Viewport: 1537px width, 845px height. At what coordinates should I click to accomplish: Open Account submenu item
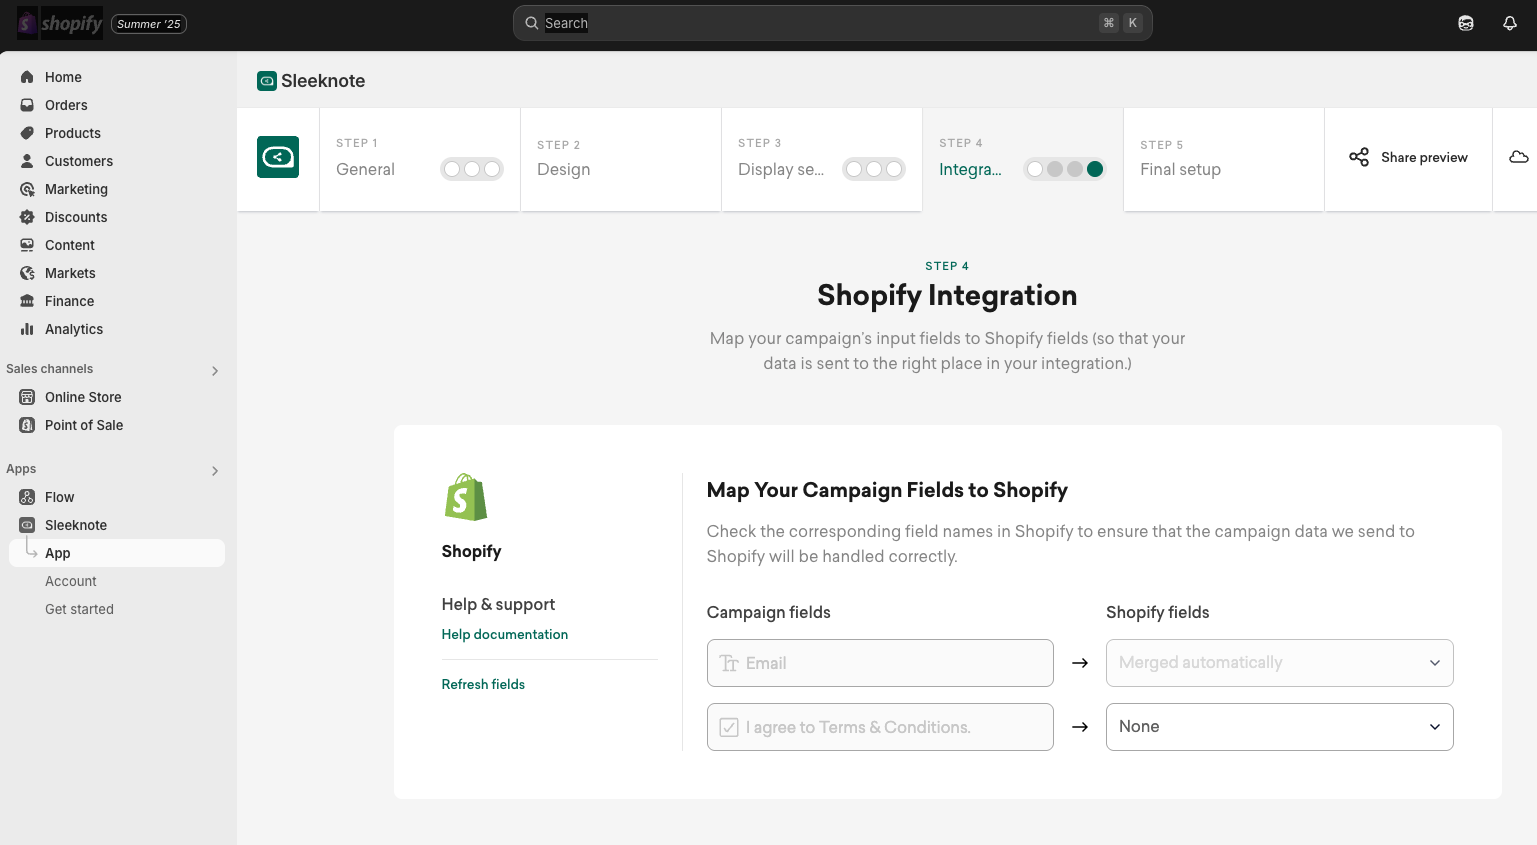point(71,581)
